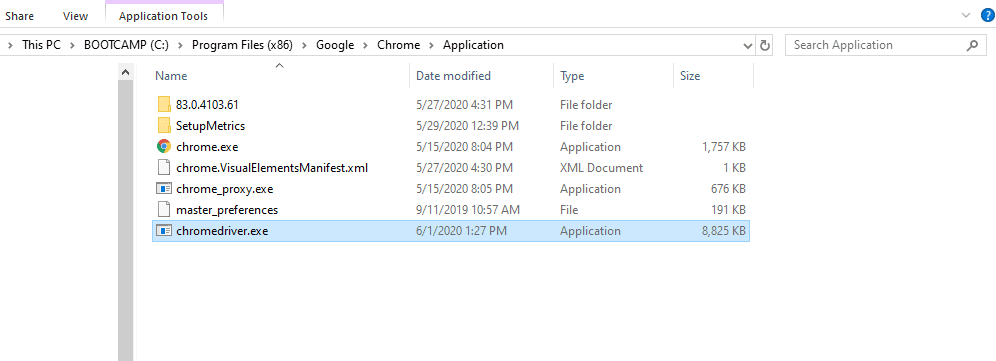Click the chromedriver.exe application icon
The width and height of the screenshot is (996, 361).
164,231
